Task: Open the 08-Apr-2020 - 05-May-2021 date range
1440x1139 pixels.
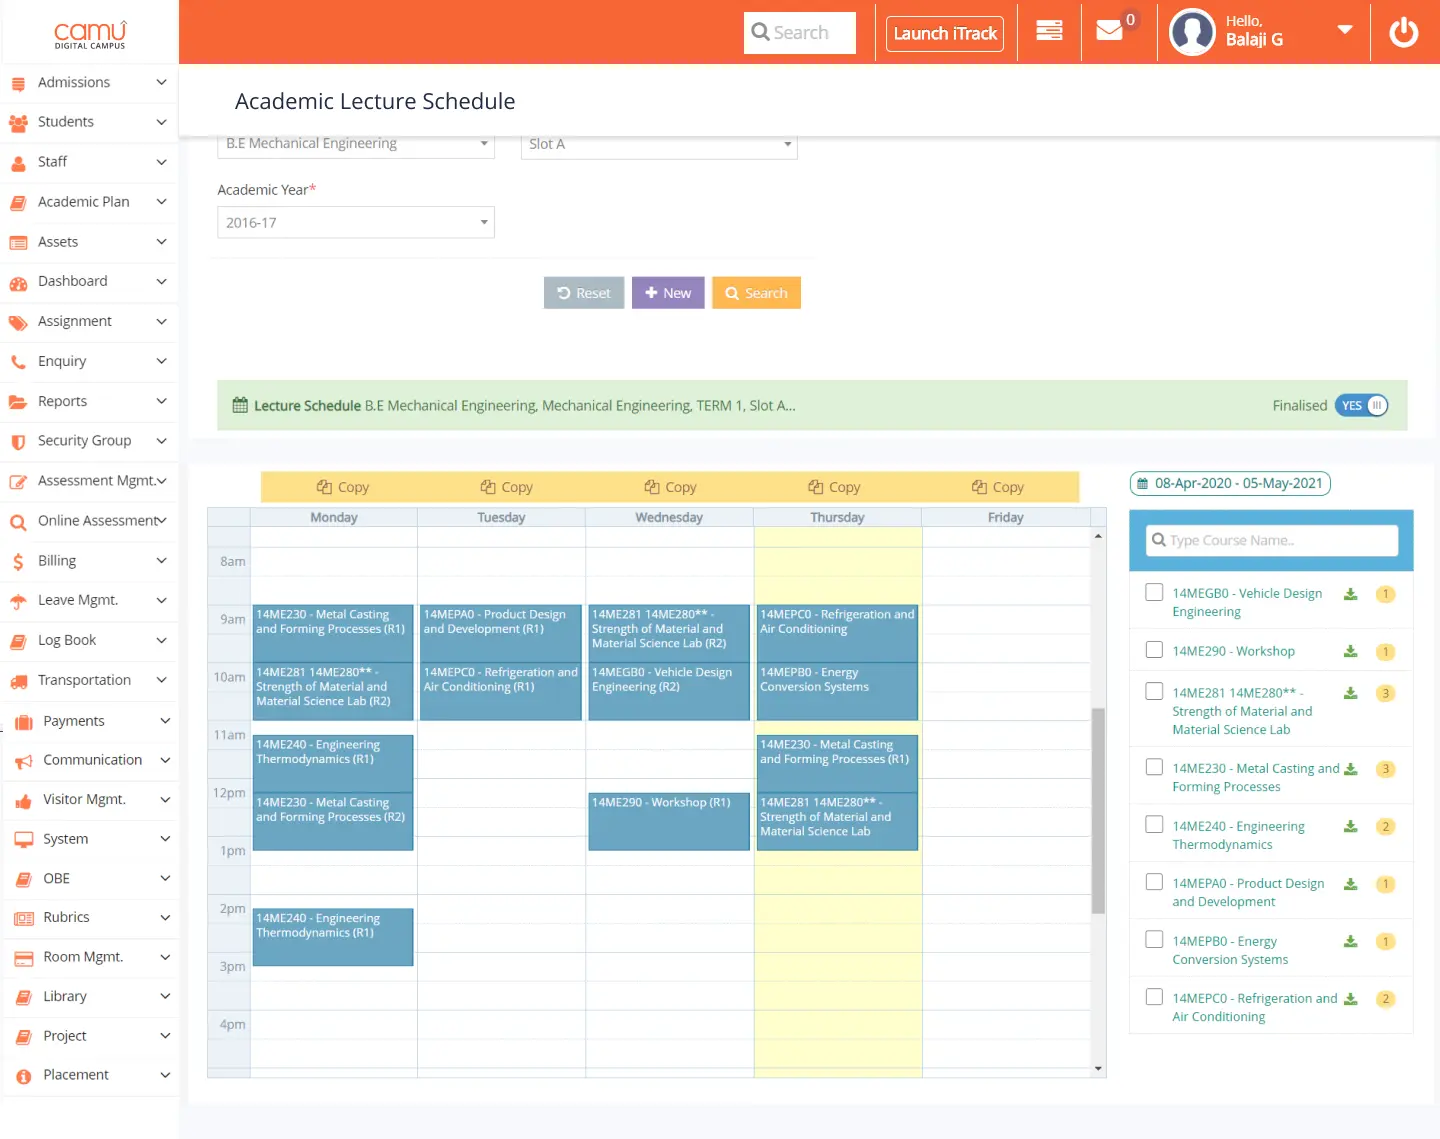Action: click(1230, 483)
